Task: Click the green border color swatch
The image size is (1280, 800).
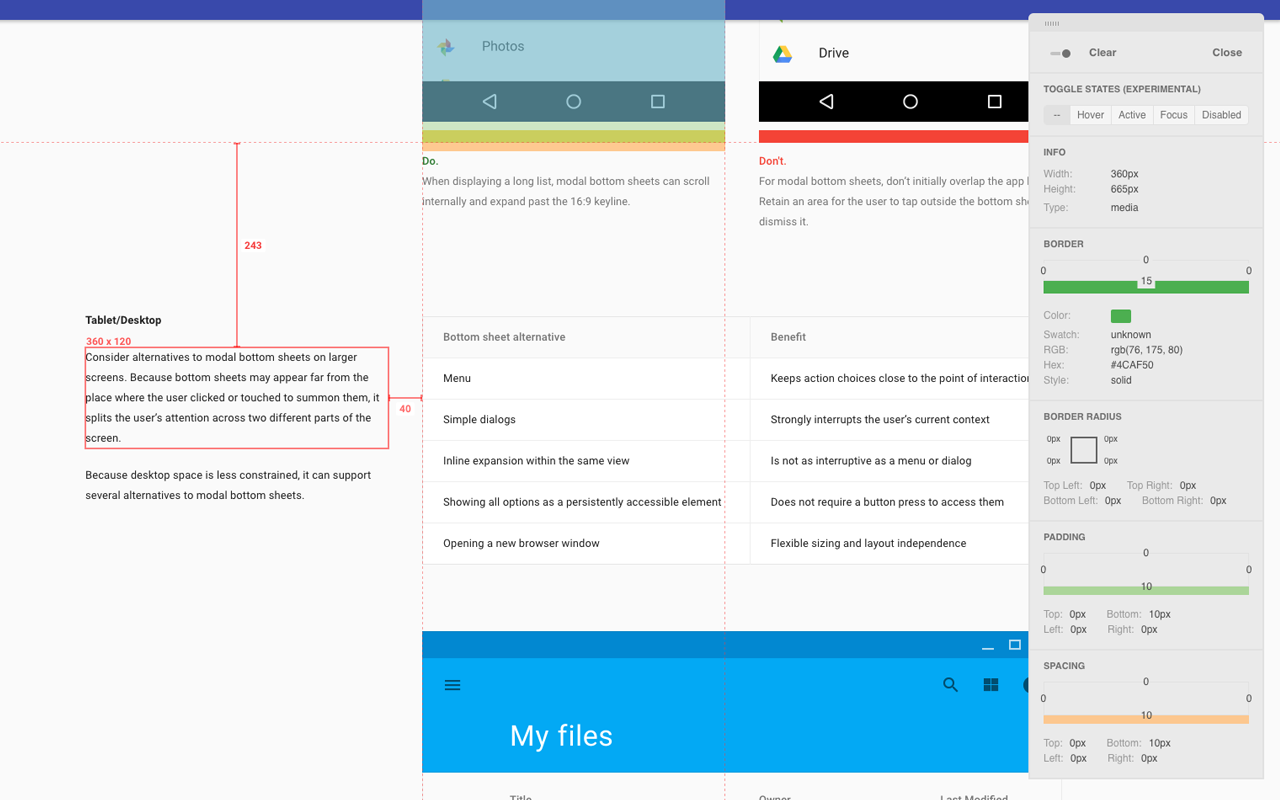Action: click(1121, 316)
